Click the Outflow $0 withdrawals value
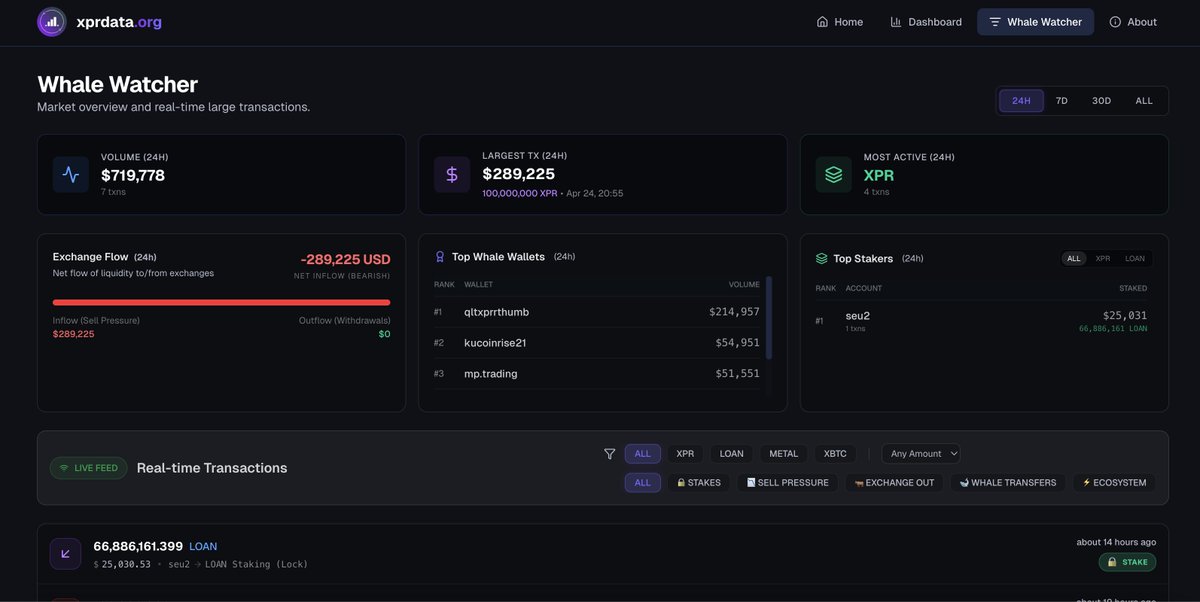Screen dimensions: 1200x602 coord(384,334)
